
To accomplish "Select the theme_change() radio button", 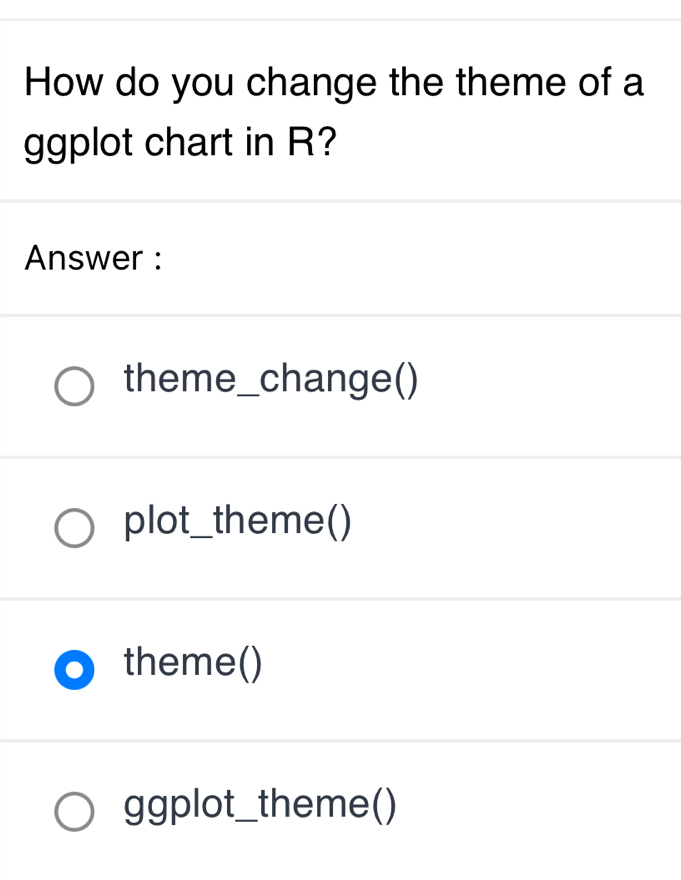I will [75, 387].
